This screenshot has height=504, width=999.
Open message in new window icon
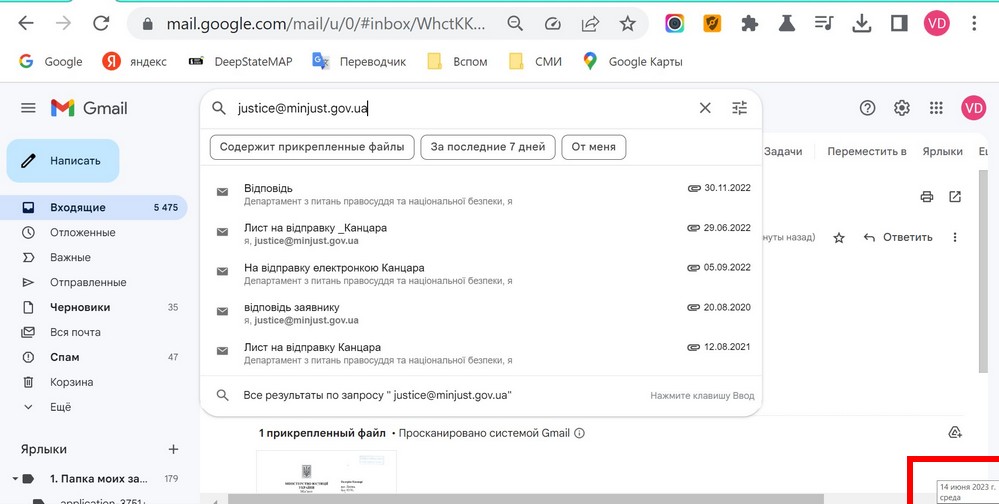pyautogui.click(x=955, y=197)
